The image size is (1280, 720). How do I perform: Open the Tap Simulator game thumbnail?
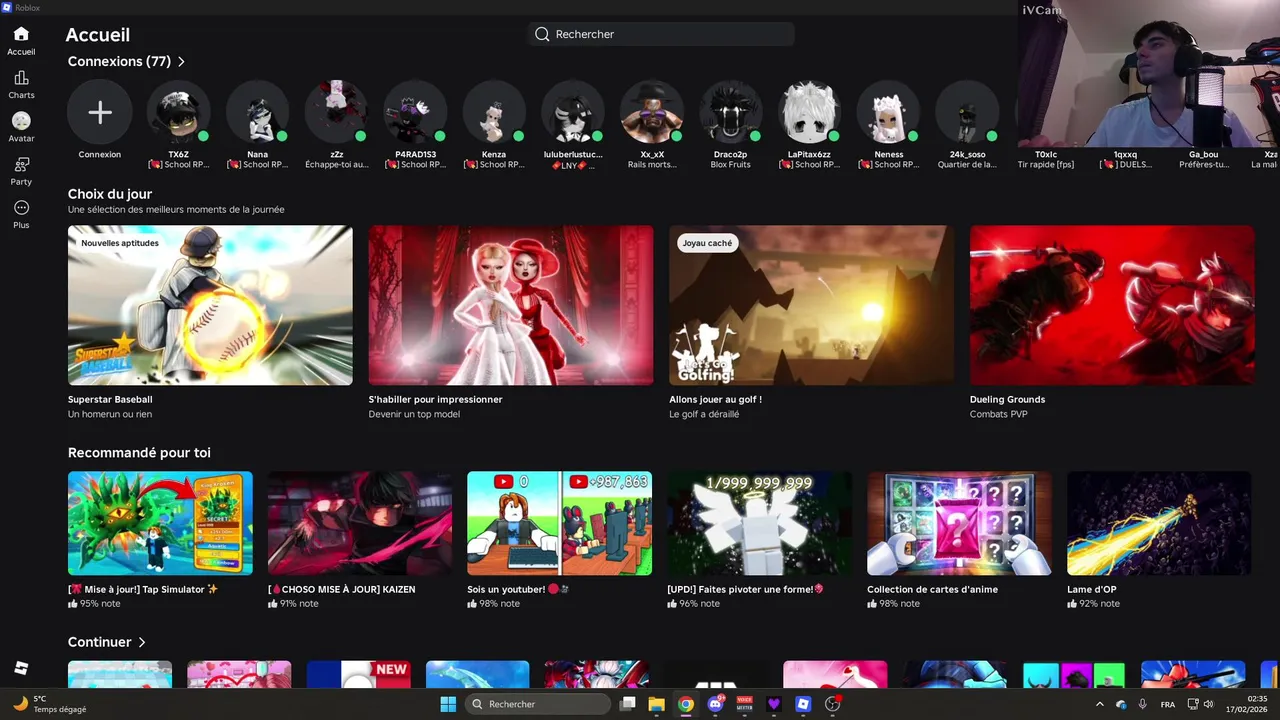160,523
